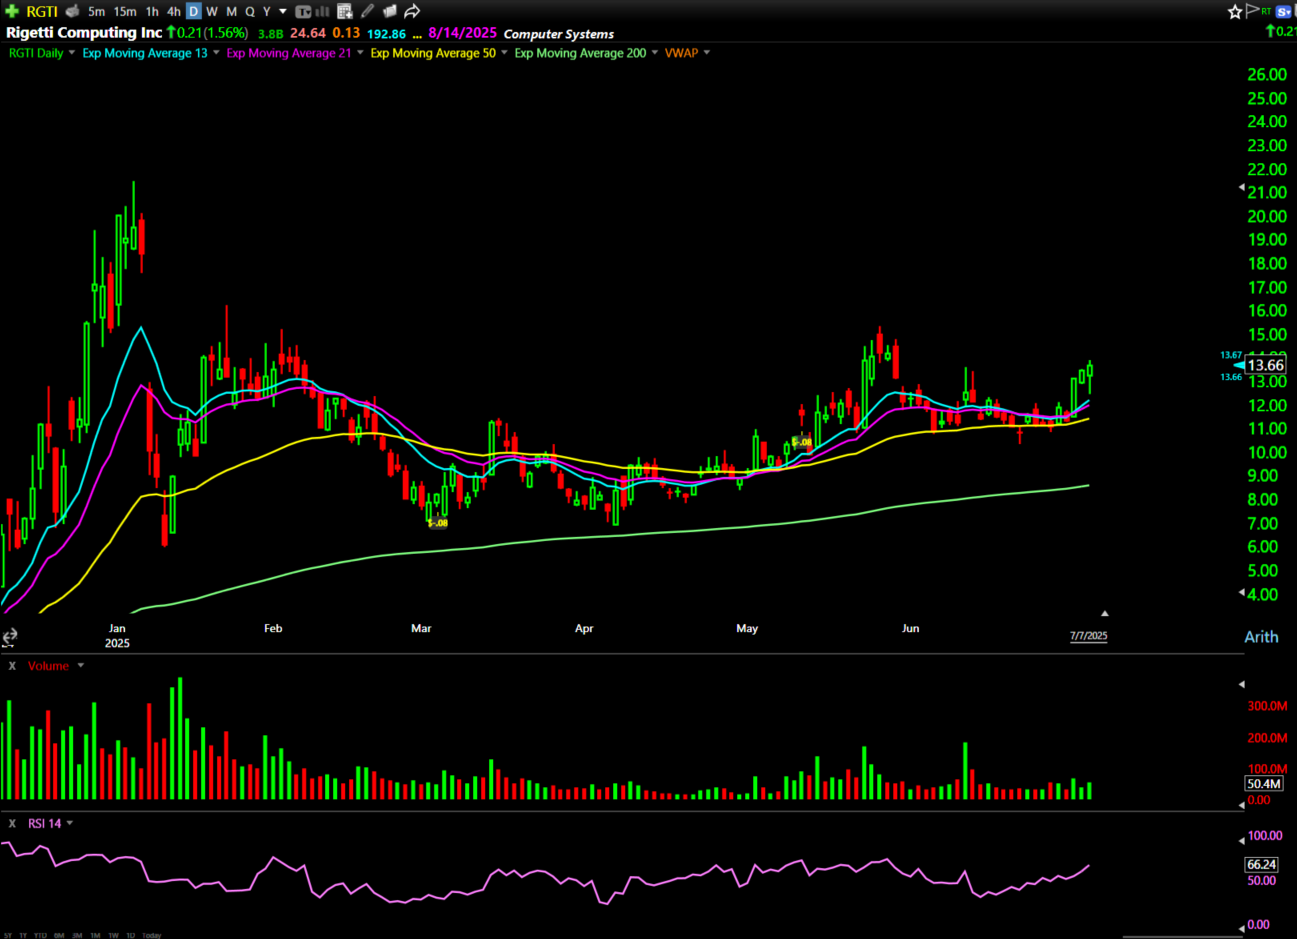The width and height of the screenshot is (1297, 939).
Task: Select the 1Y range button
Action: tap(23, 936)
